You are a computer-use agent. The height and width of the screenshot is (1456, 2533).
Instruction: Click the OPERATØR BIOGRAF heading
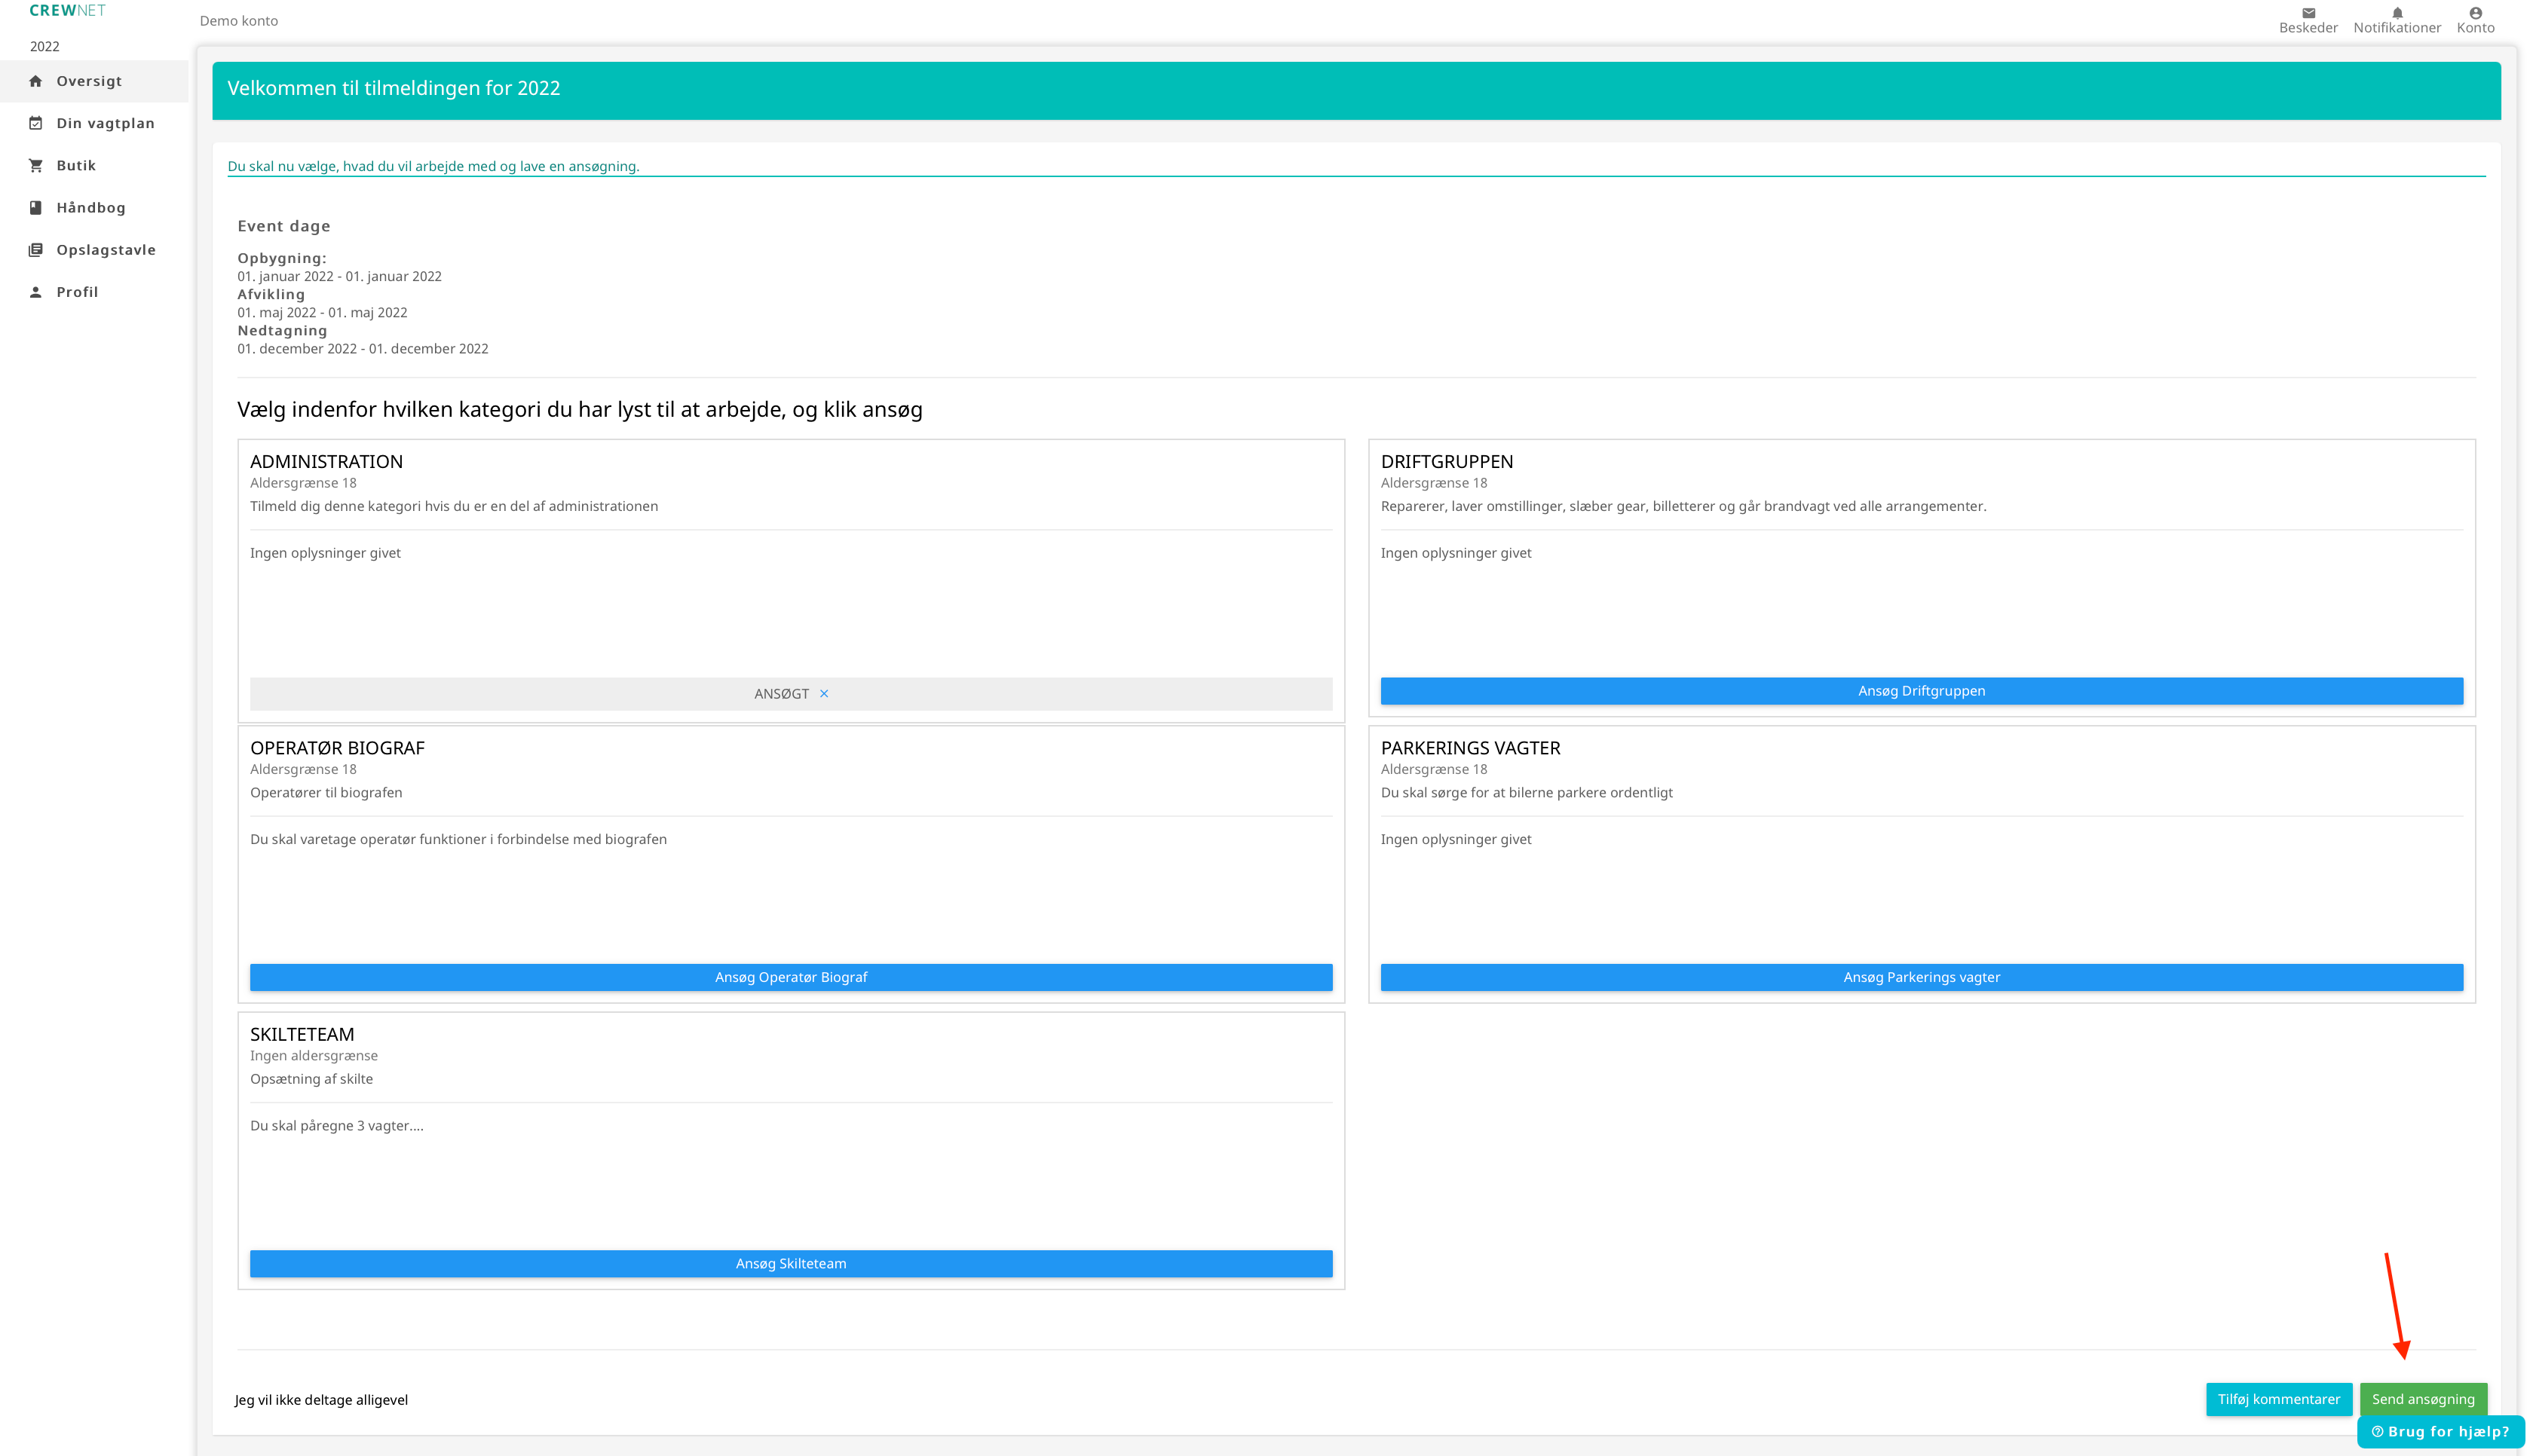click(337, 748)
